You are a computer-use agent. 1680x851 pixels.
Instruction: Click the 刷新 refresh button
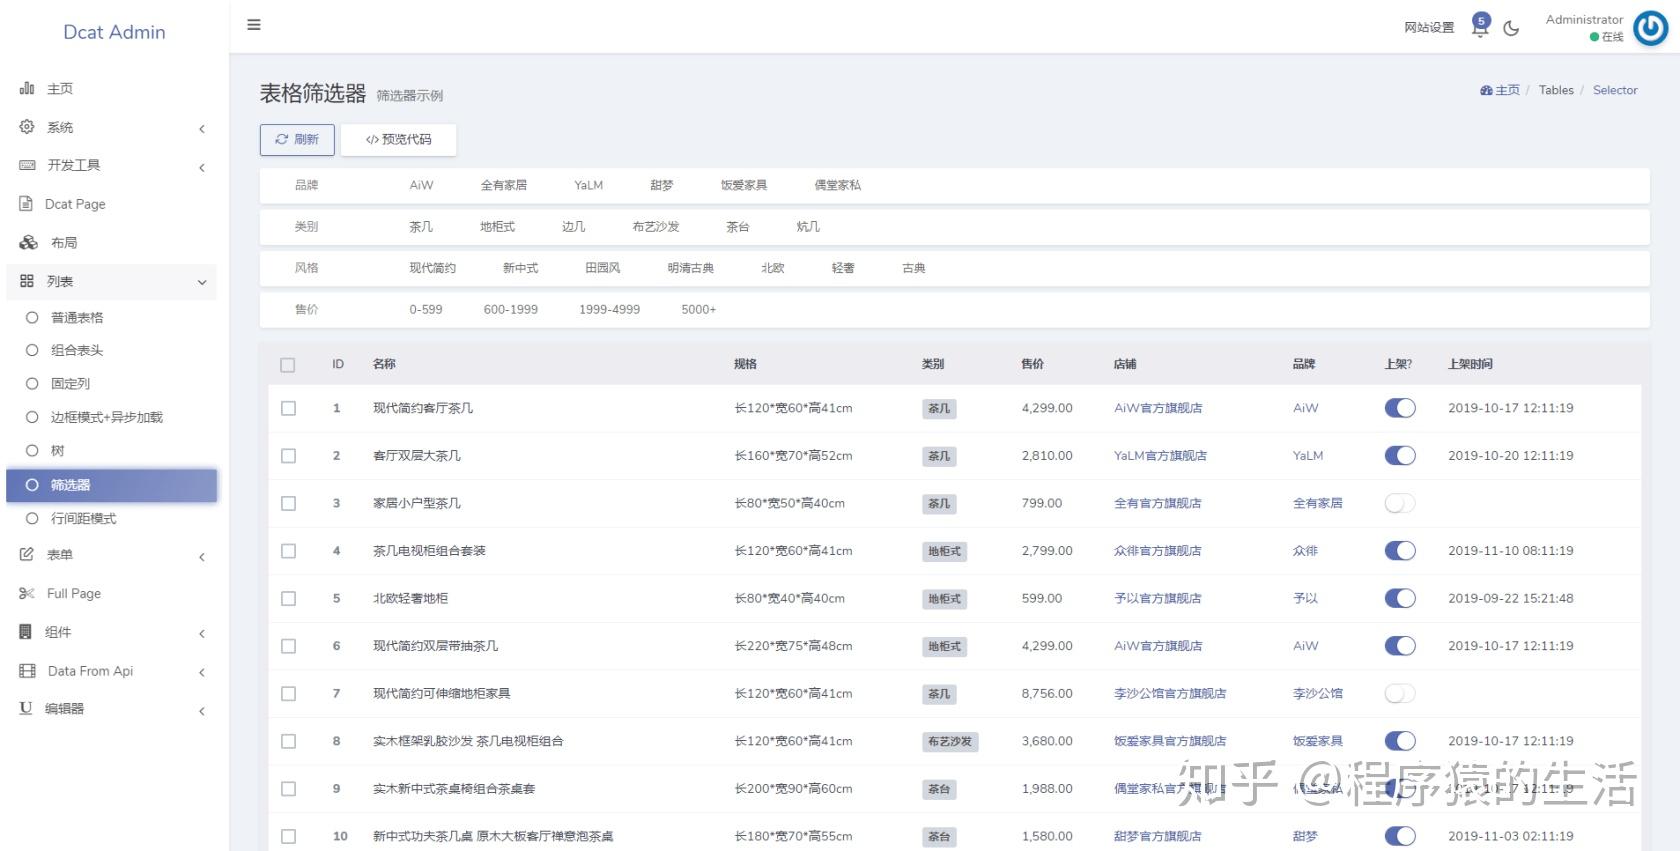[297, 139]
